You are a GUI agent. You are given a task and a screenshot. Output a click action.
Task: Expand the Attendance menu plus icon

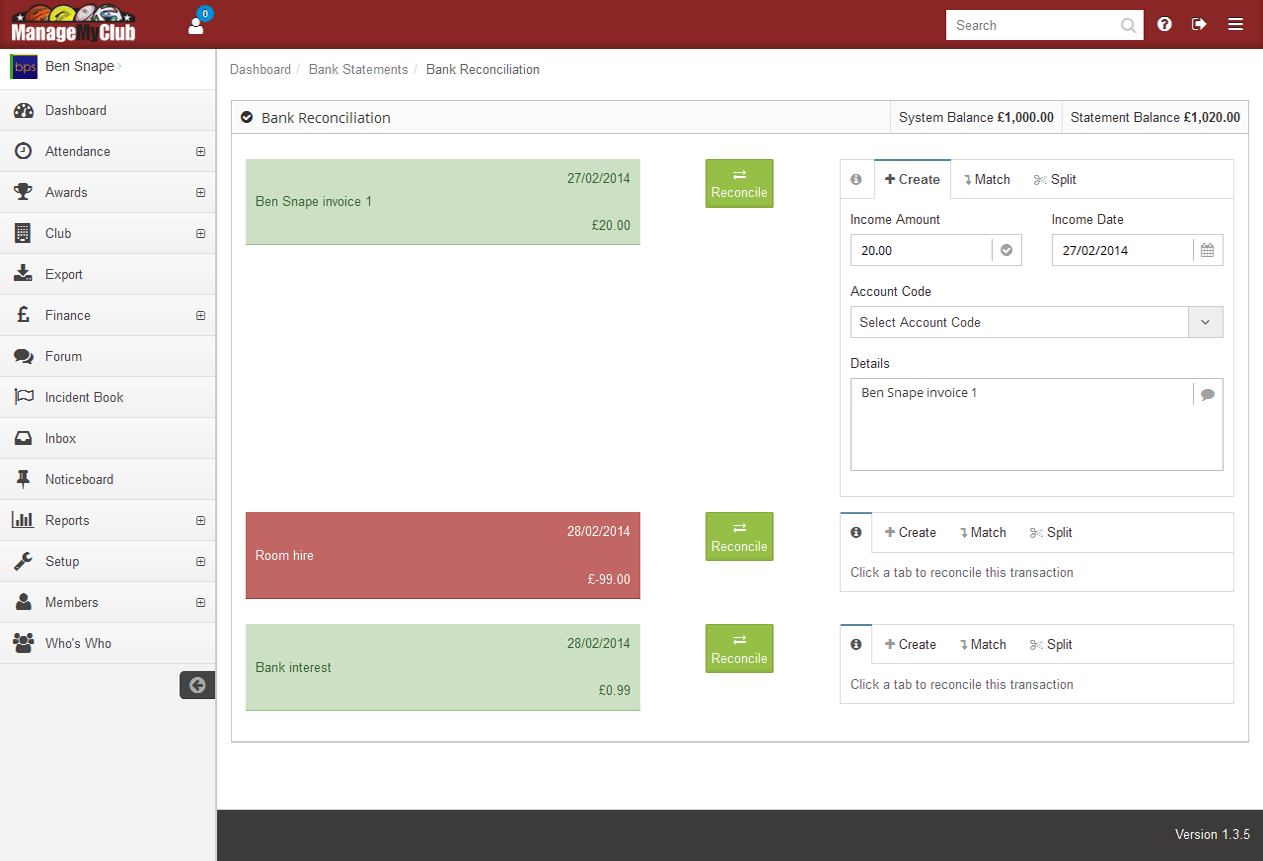tap(200, 152)
